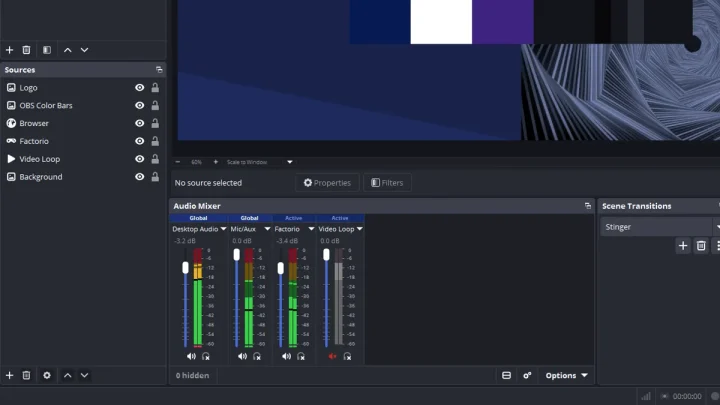The height and width of the screenshot is (405, 720).
Task: Move source up arrow in Sources toolbar
Action: [68, 375]
